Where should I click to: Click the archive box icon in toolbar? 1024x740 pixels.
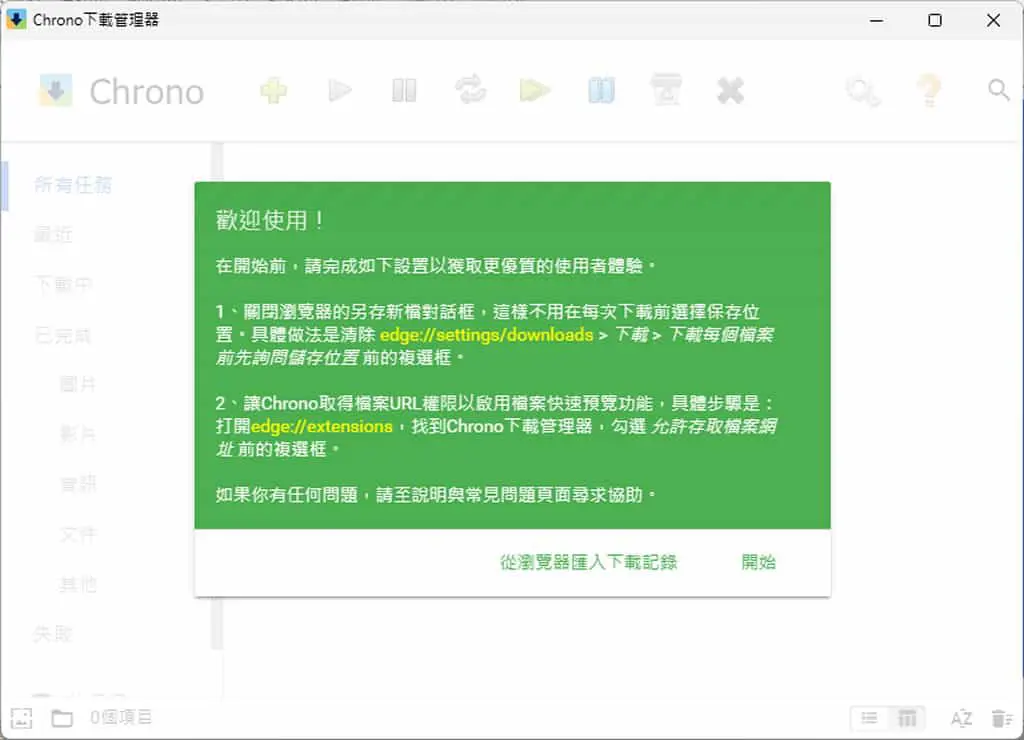pos(665,89)
